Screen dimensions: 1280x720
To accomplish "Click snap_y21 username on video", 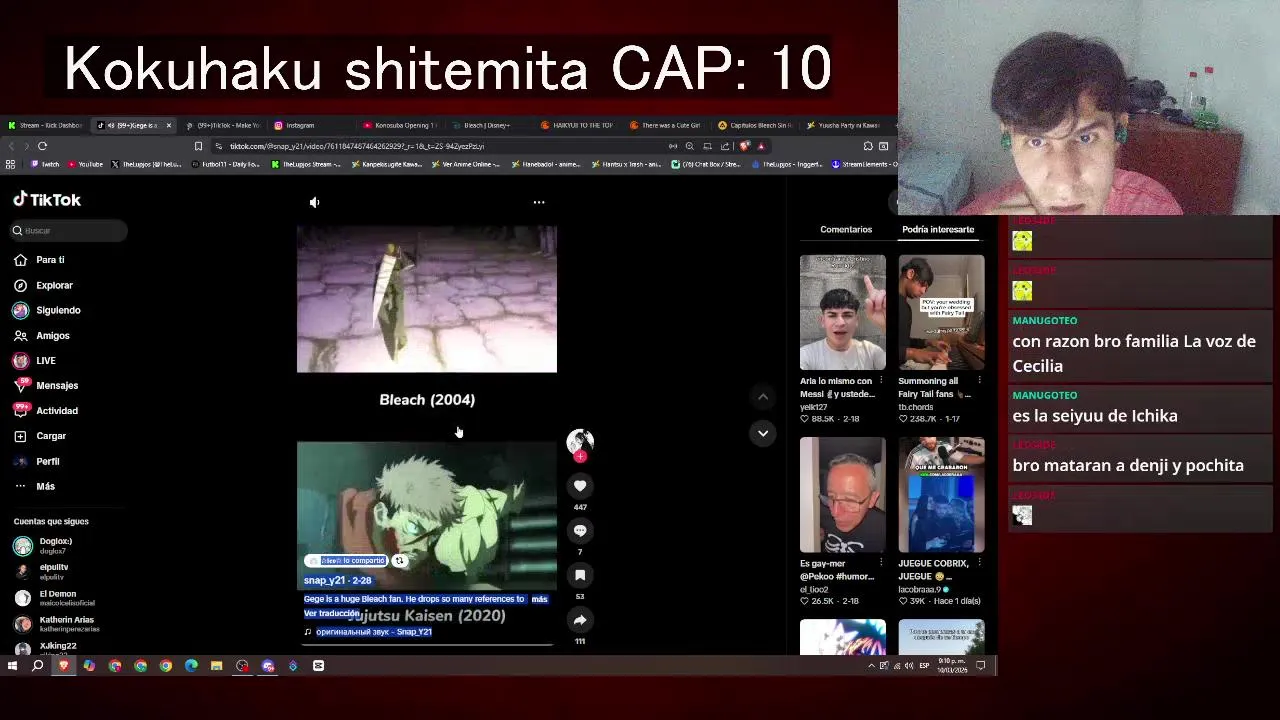I will point(324,580).
